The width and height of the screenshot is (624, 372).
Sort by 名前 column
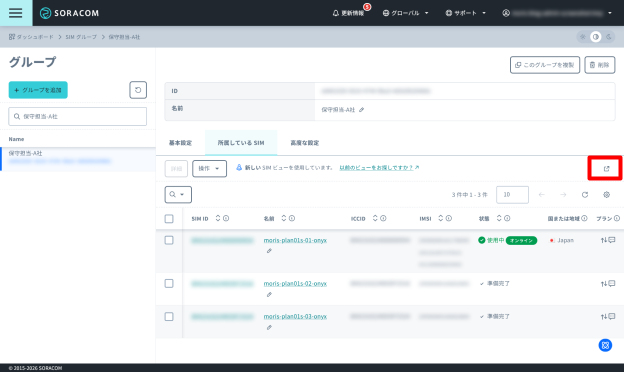click(284, 218)
